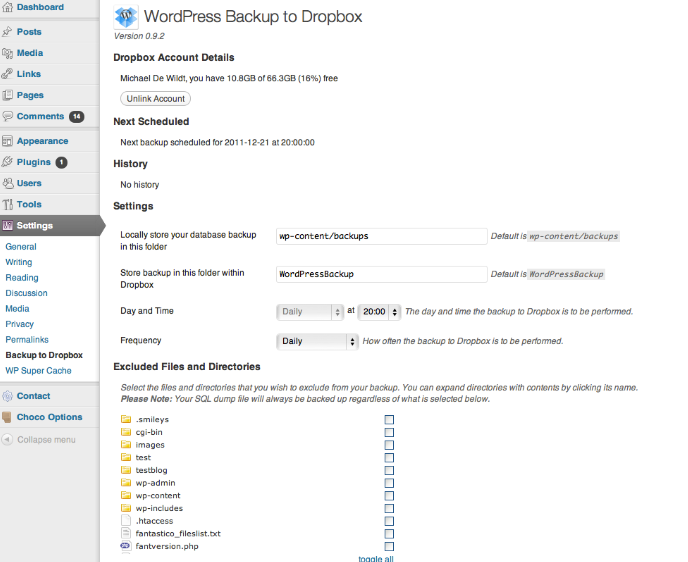Click the pending comments count badge 14
The image size is (688, 562).
click(77, 117)
